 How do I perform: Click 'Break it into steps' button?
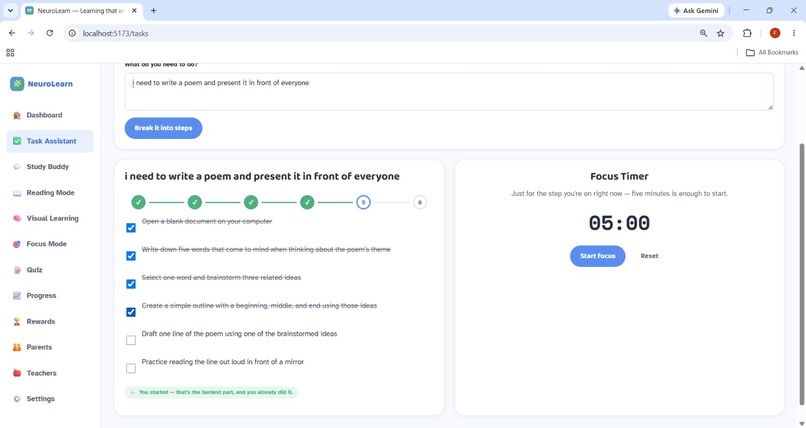163,128
